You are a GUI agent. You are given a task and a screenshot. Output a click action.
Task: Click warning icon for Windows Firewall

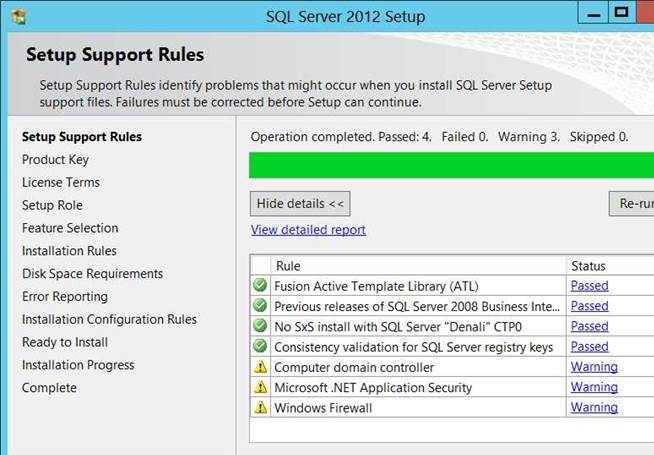260,407
